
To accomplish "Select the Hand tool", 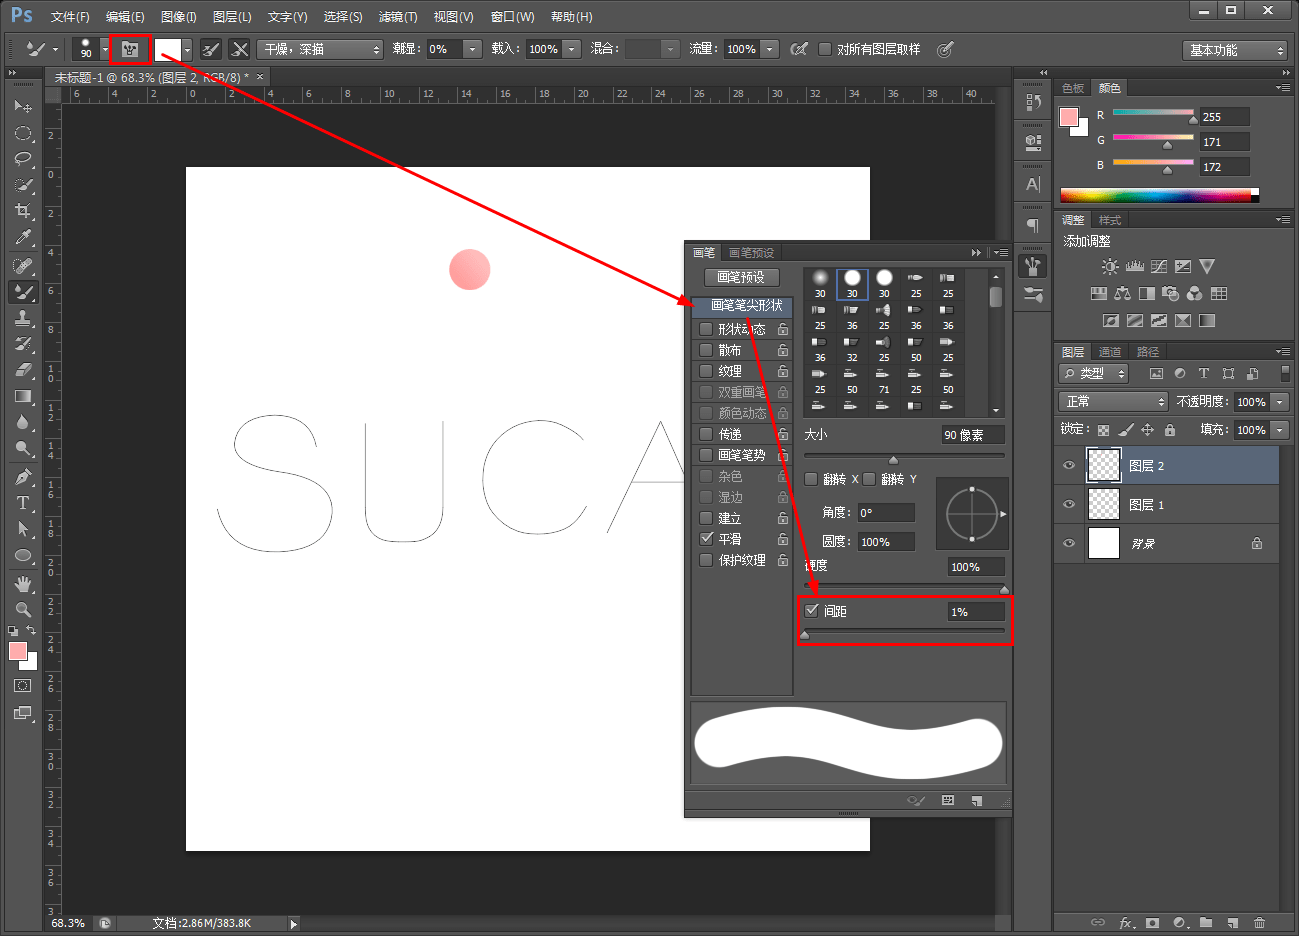I will (x=23, y=583).
